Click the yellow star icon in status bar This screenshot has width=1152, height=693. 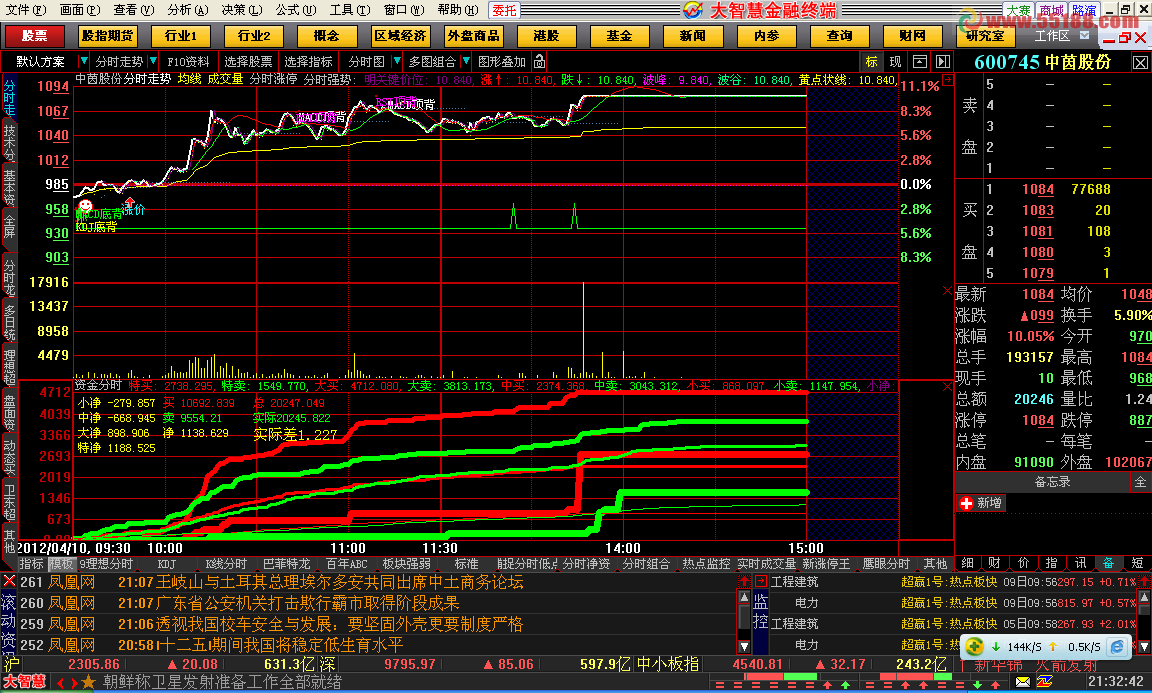tap(88, 683)
